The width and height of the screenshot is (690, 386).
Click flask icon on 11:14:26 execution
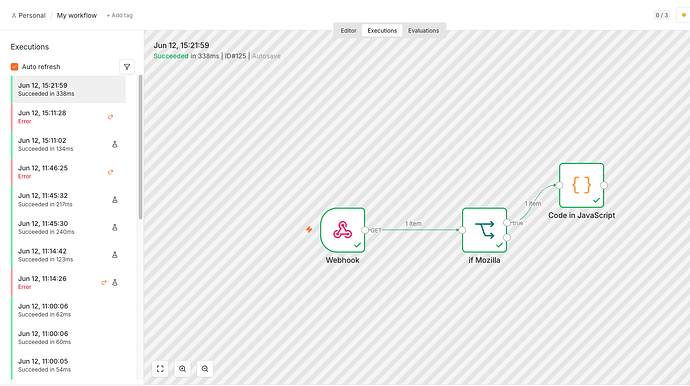point(115,283)
